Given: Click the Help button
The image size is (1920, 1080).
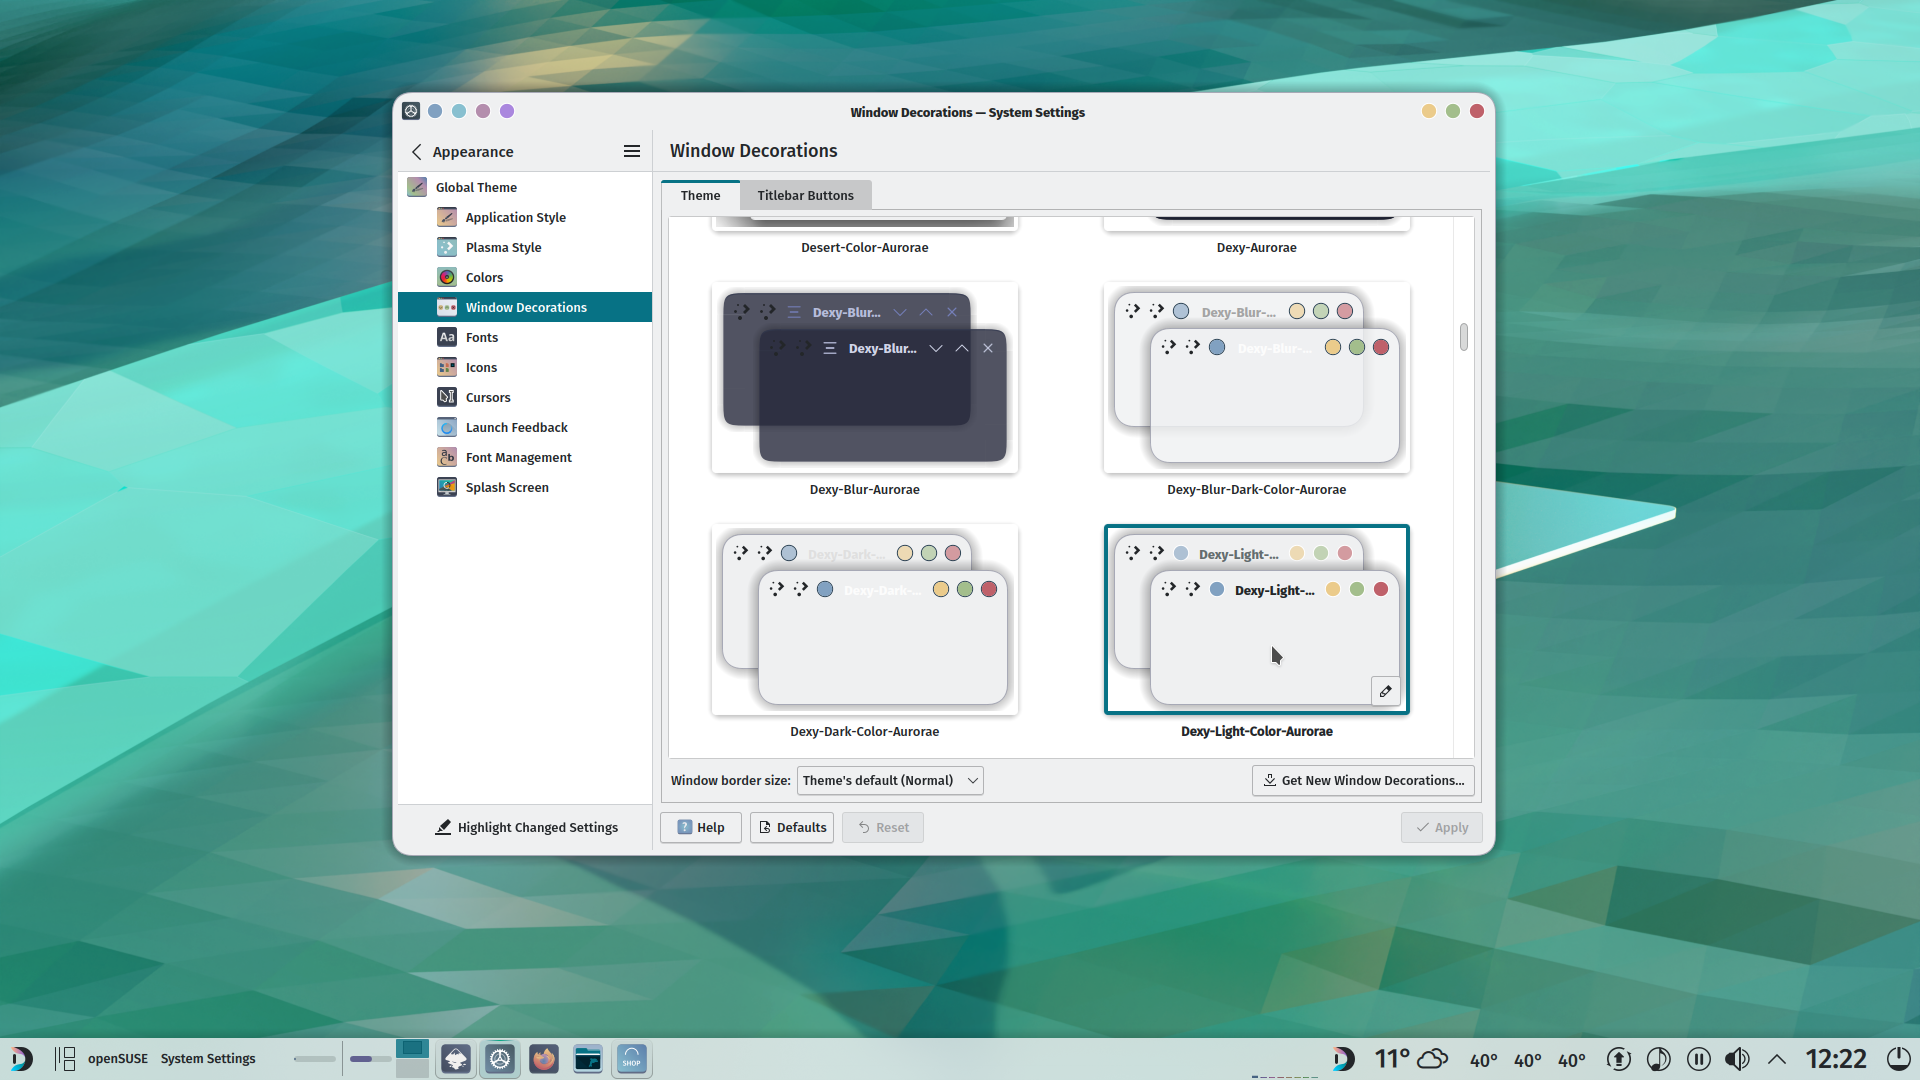Looking at the screenshot, I should pos(701,827).
